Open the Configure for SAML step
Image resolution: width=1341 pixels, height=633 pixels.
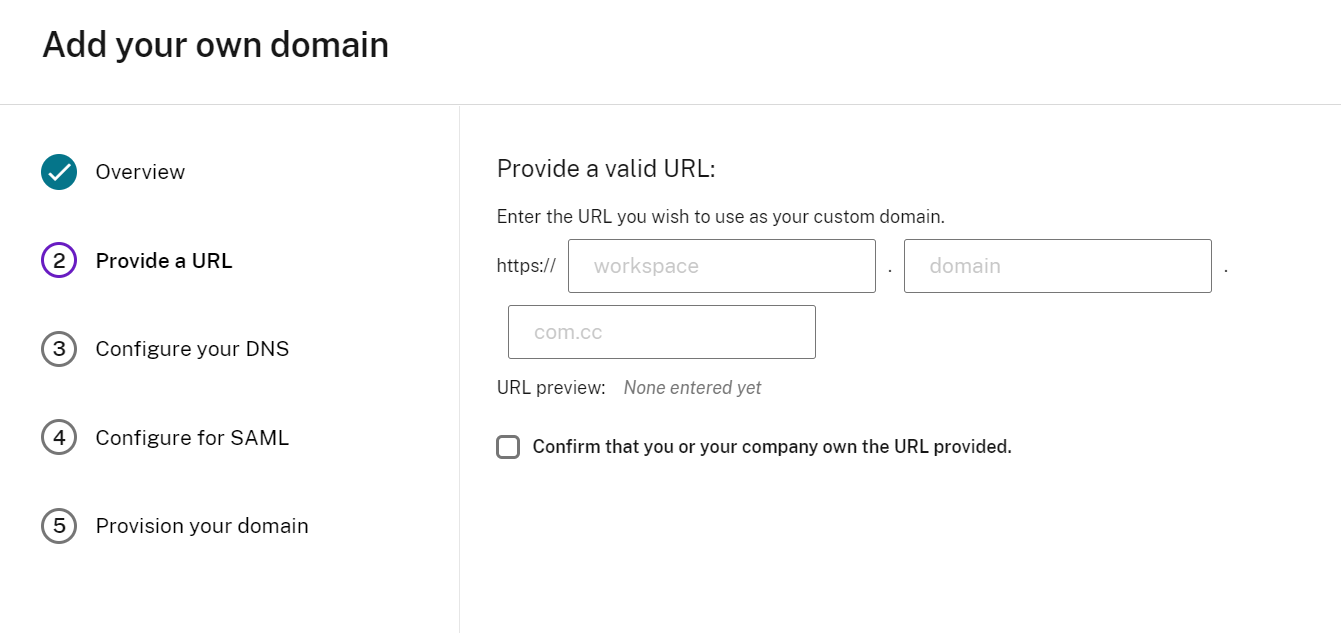[x=192, y=438]
